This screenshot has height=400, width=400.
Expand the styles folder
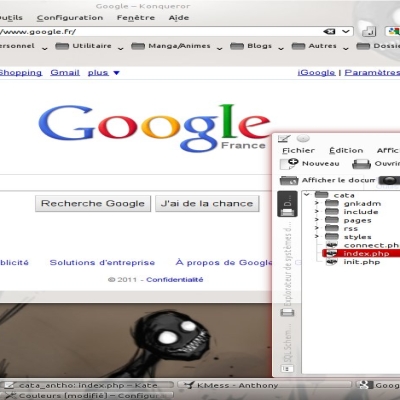tap(317, 236)
